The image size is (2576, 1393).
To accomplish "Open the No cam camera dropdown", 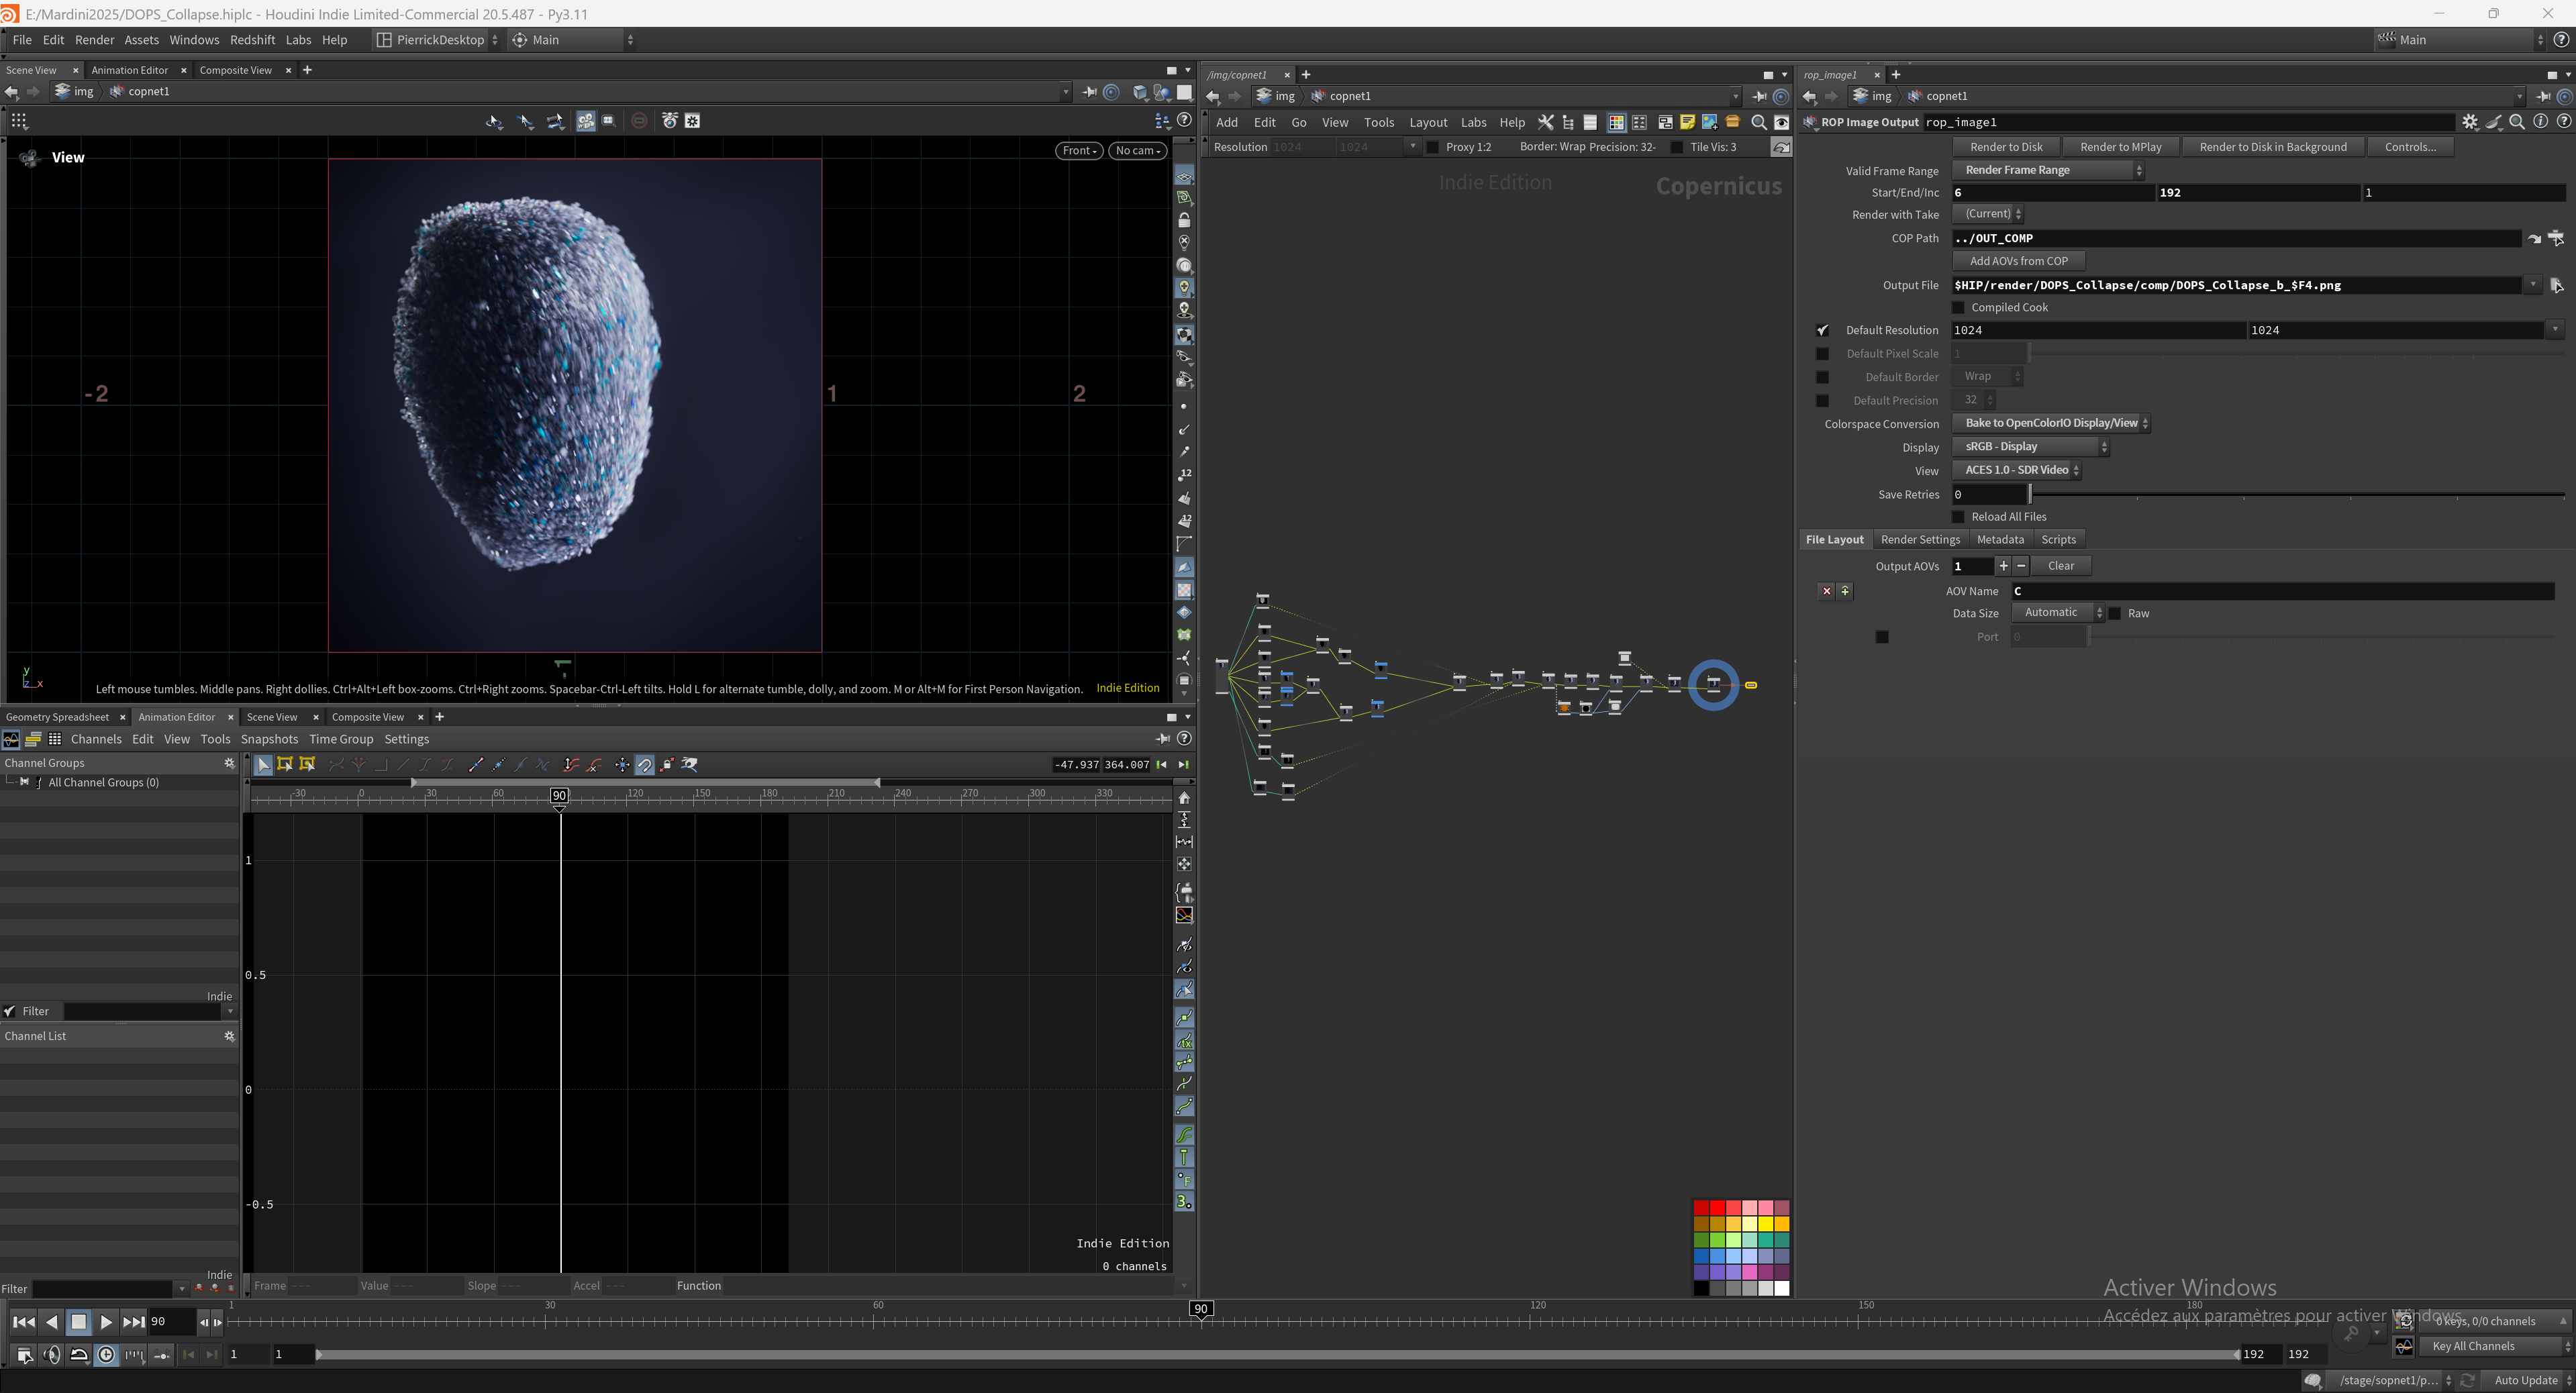I will coord(1138,151).
